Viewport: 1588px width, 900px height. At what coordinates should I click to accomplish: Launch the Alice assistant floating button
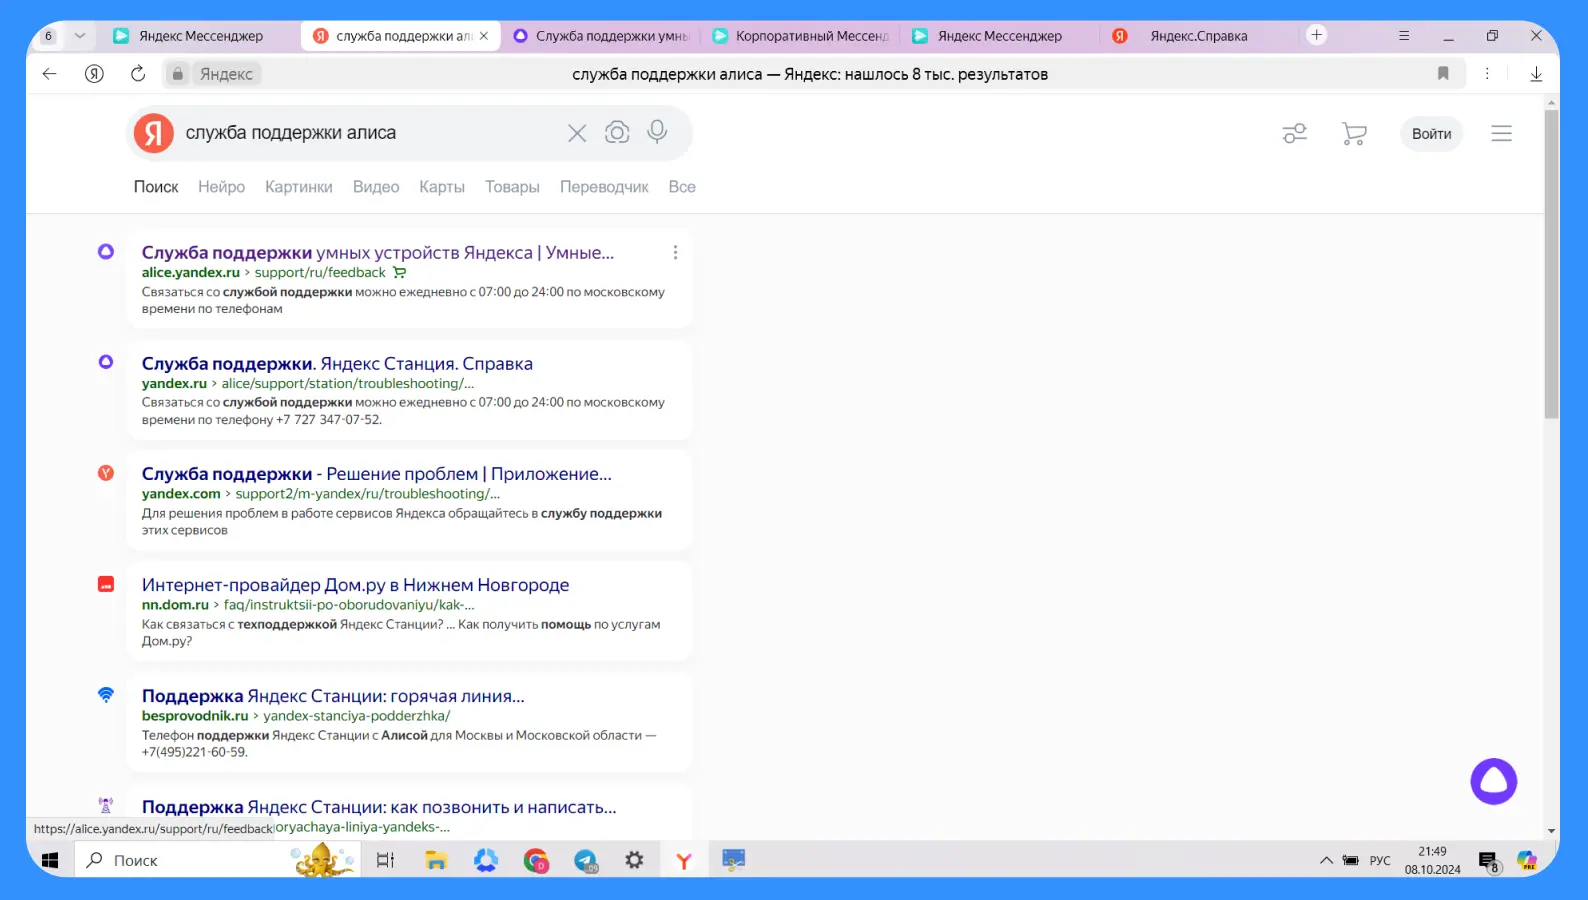coord(1493,781)
